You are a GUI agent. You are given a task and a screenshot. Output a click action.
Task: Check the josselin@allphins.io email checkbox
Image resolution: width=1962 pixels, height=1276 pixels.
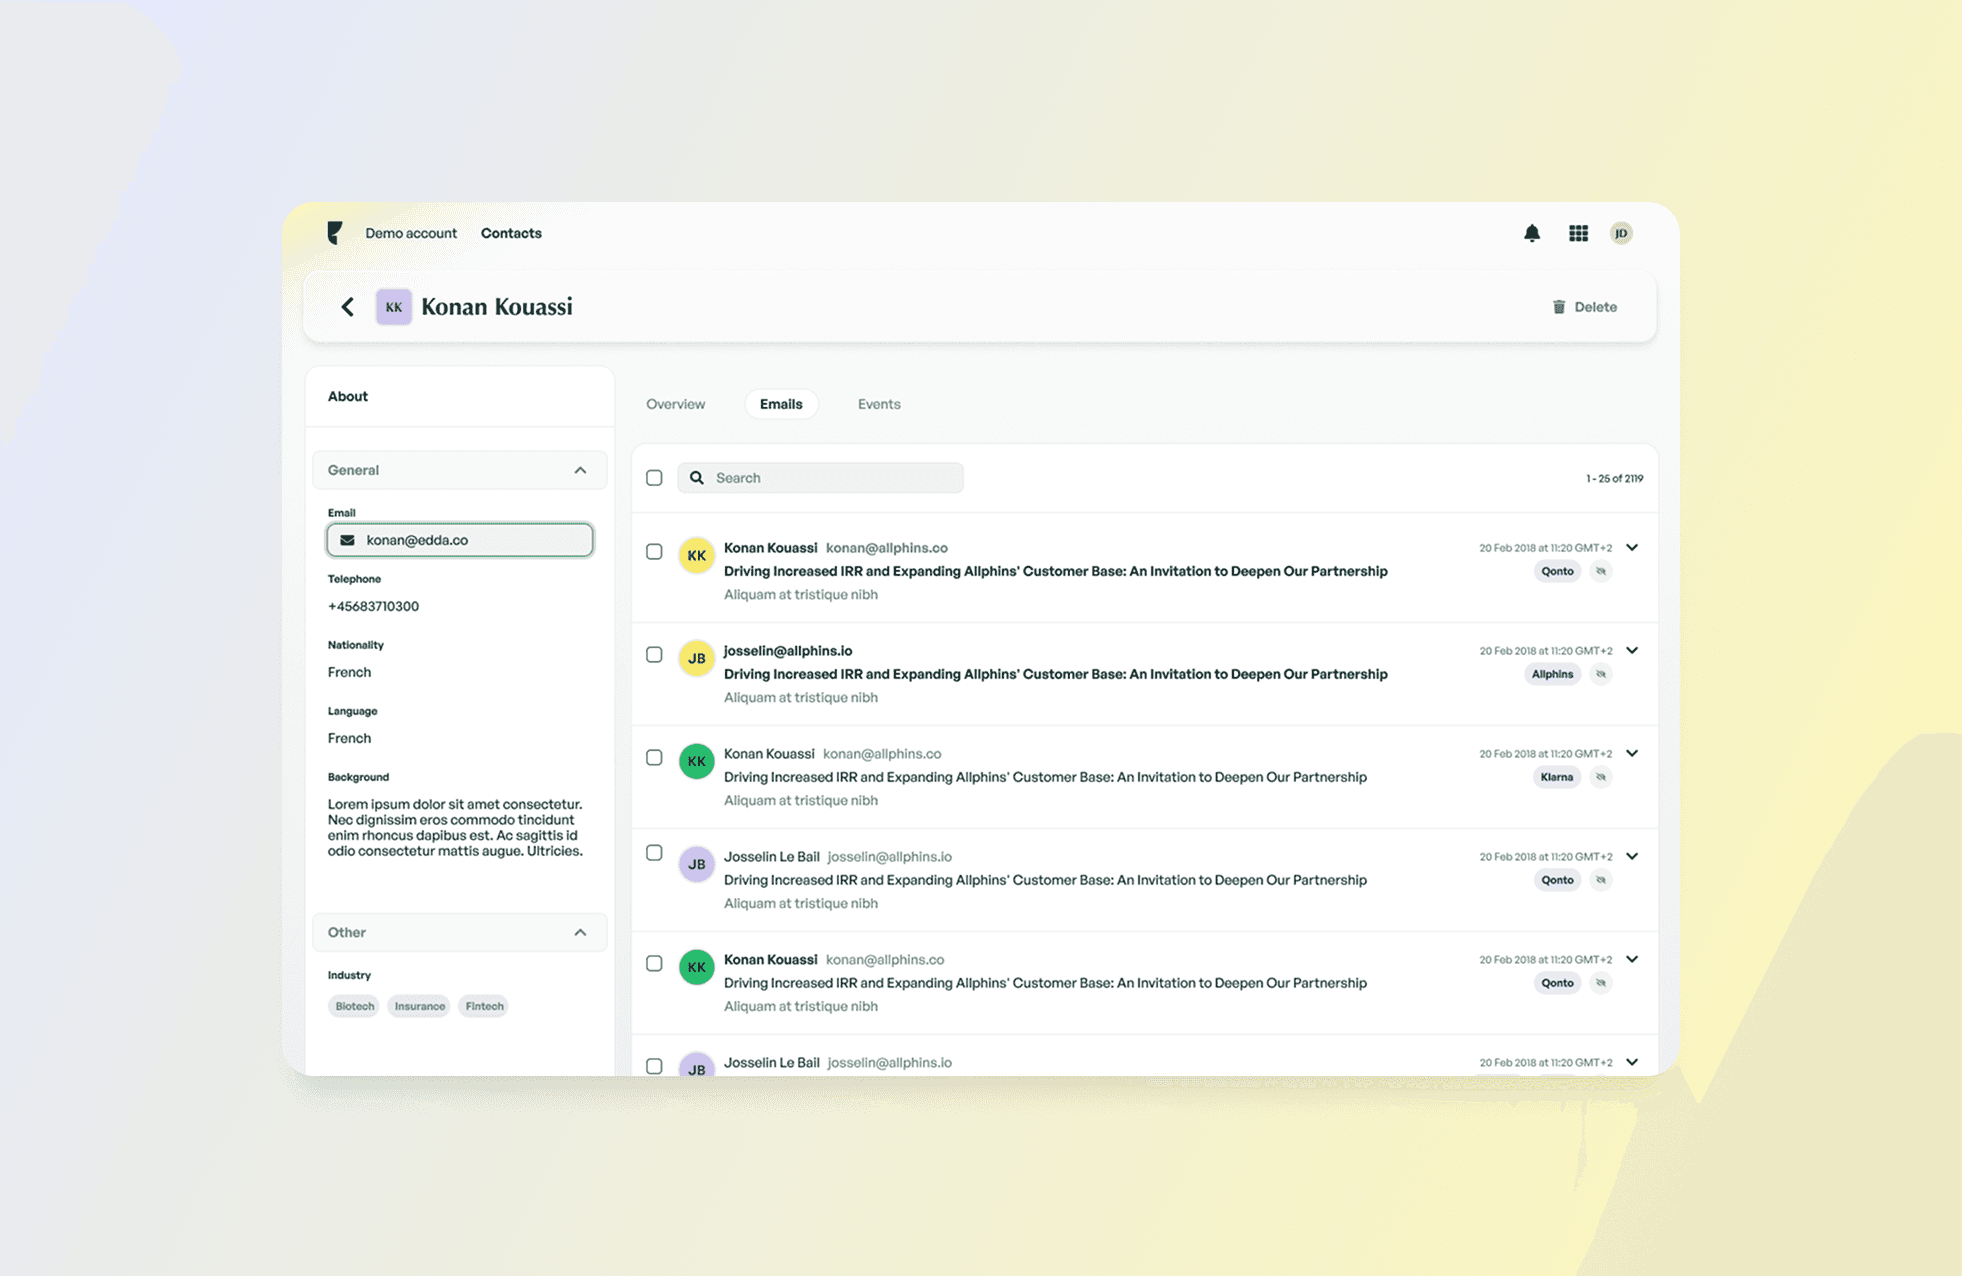point(654,655)
